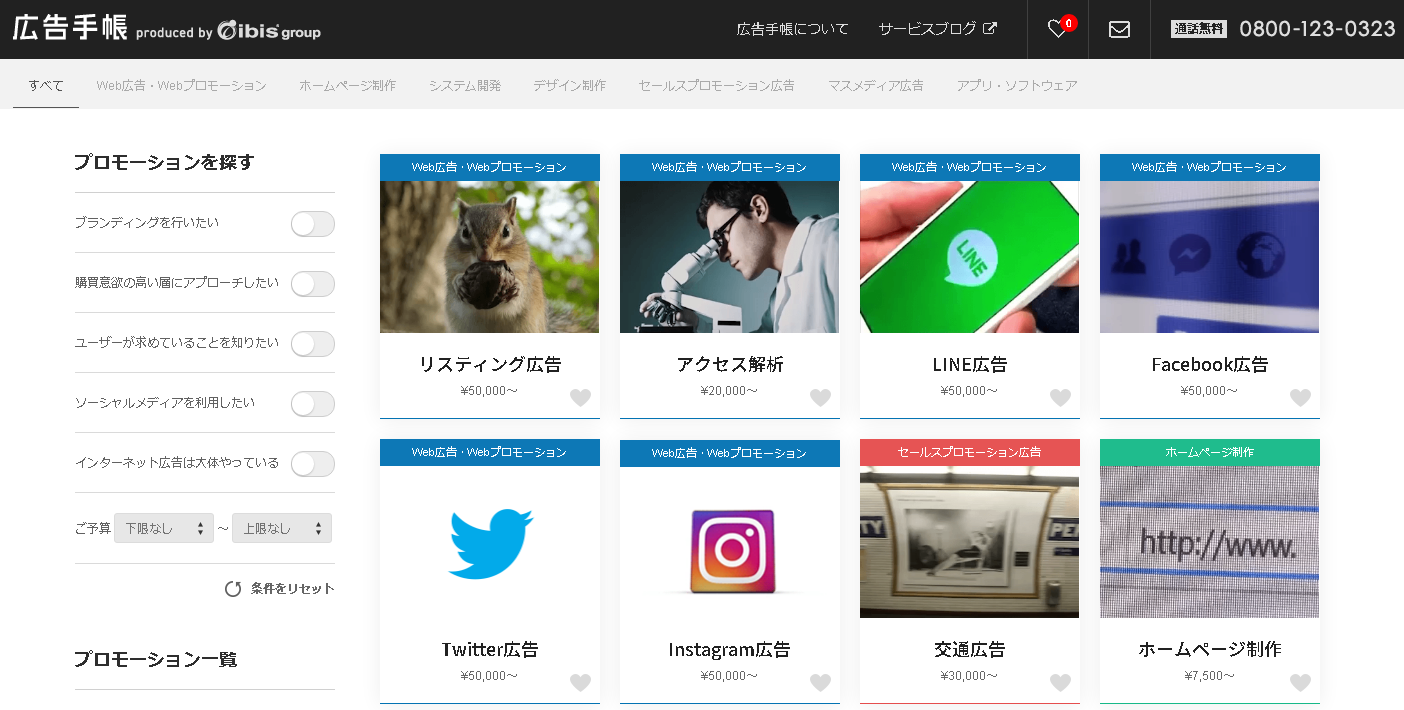Click the リスティング広告 title
This screenshot has height=710, width=1404.
[x=490, y=364]
